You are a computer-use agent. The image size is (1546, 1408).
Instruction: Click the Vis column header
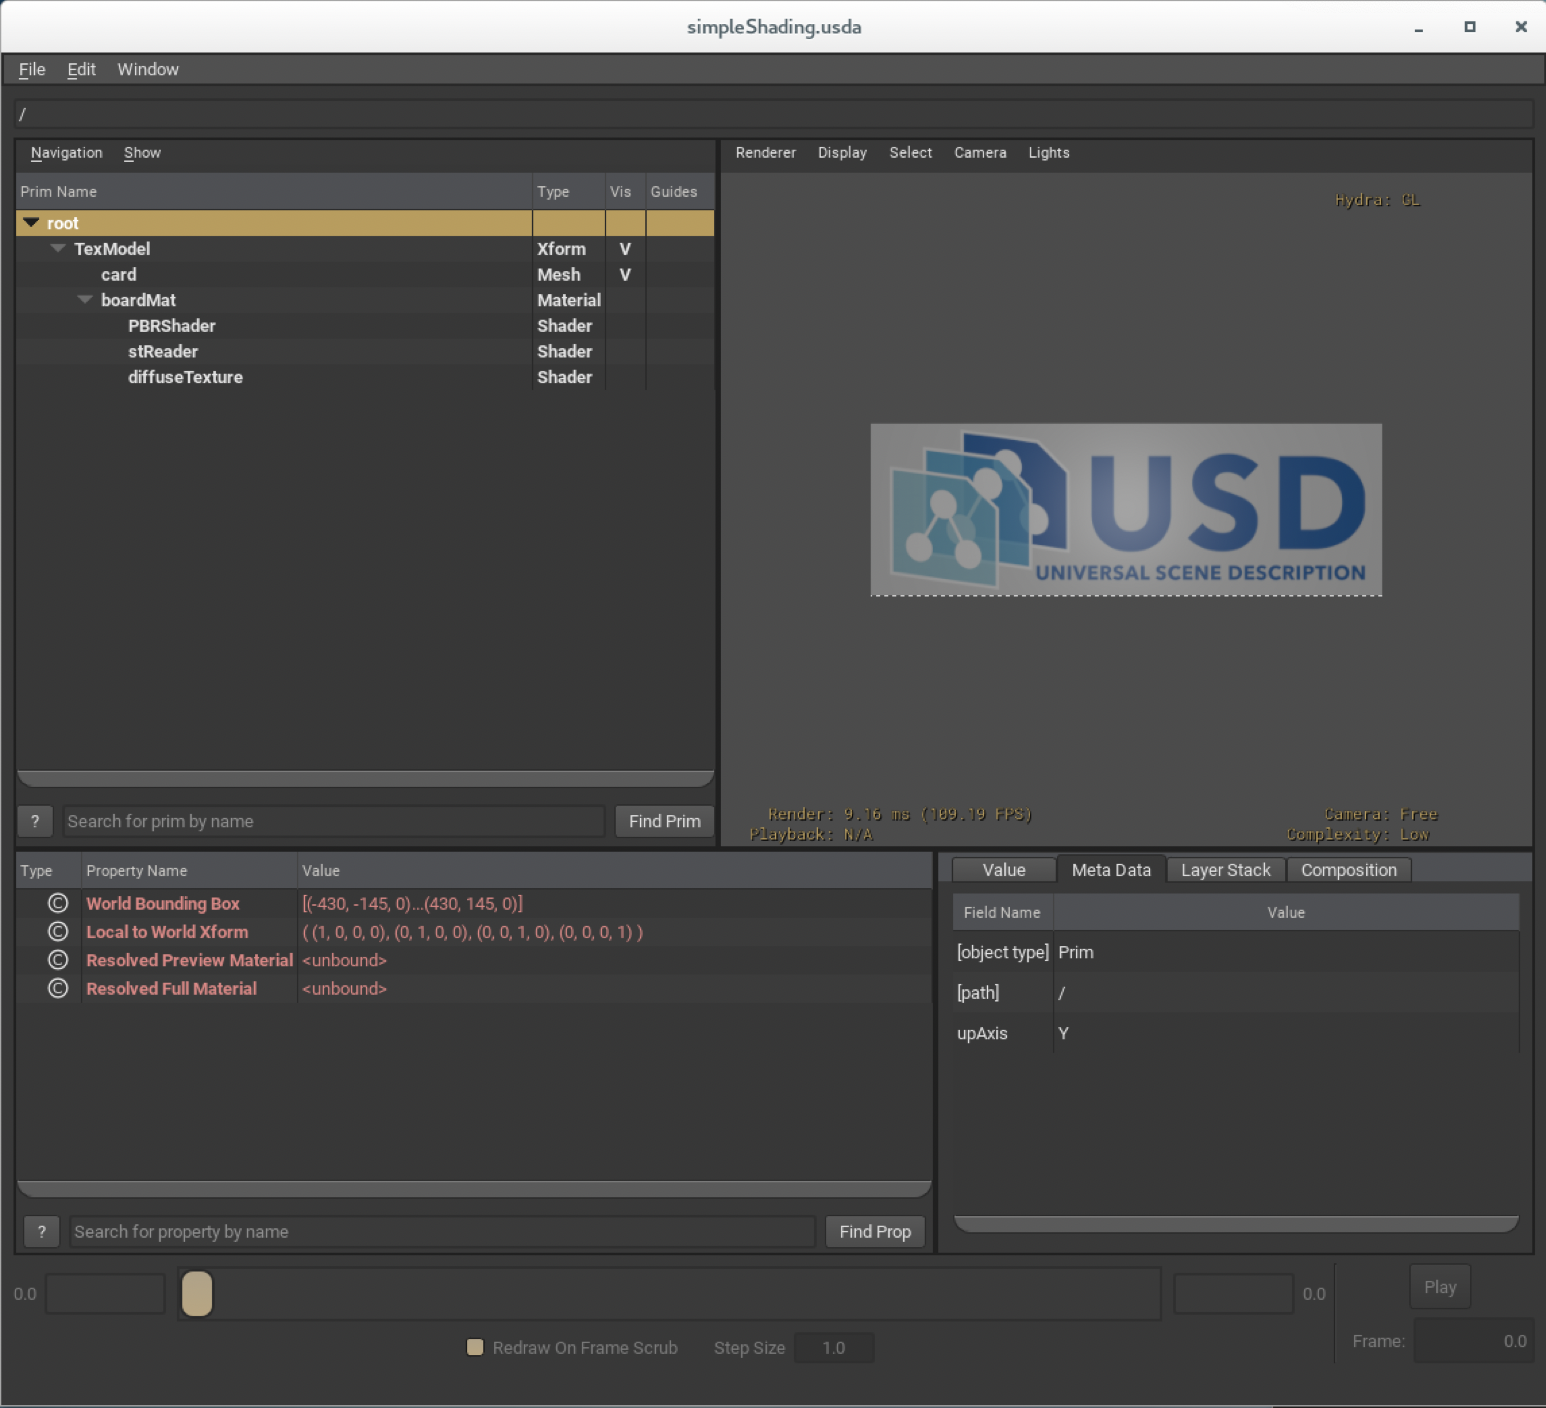coord(625,192)
